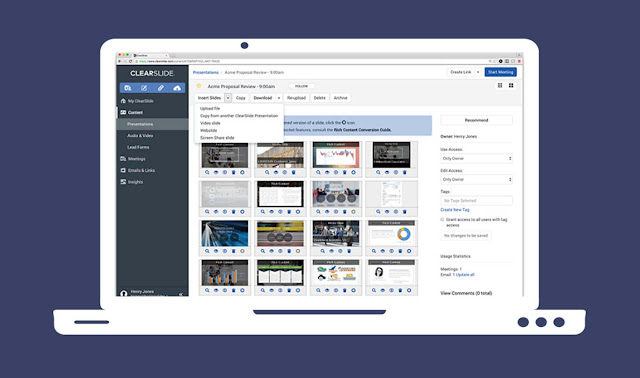Open the info icon on the donut chart slide
The width and height of the screenshot is (640, 378).
[x=391, y=251]
